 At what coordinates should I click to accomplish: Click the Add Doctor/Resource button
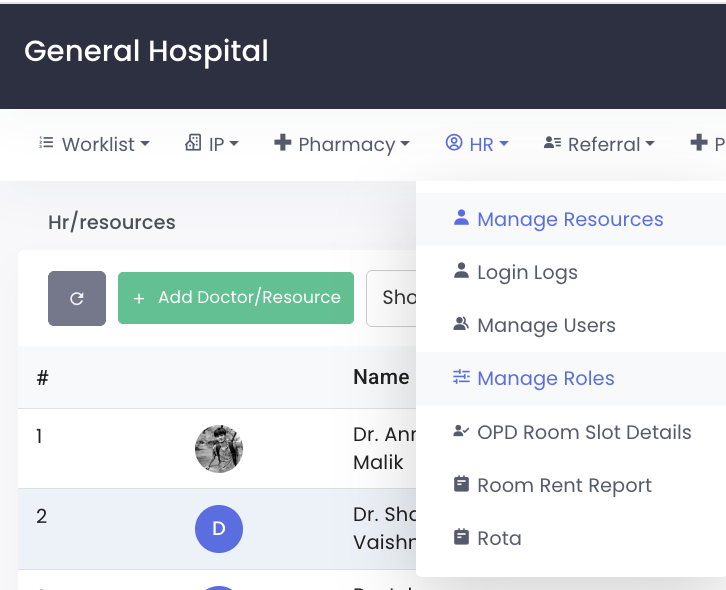tap(236, 298)
